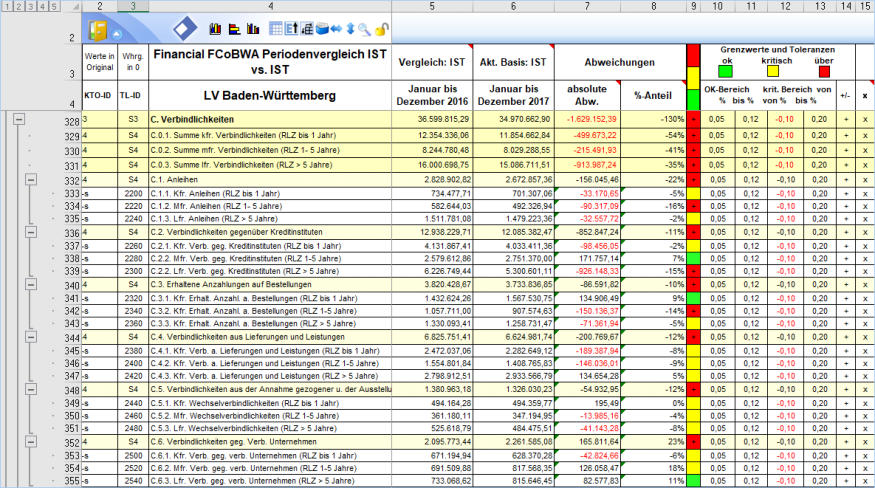Click the yellow padlock unlock icon

(x=382, y=30)
